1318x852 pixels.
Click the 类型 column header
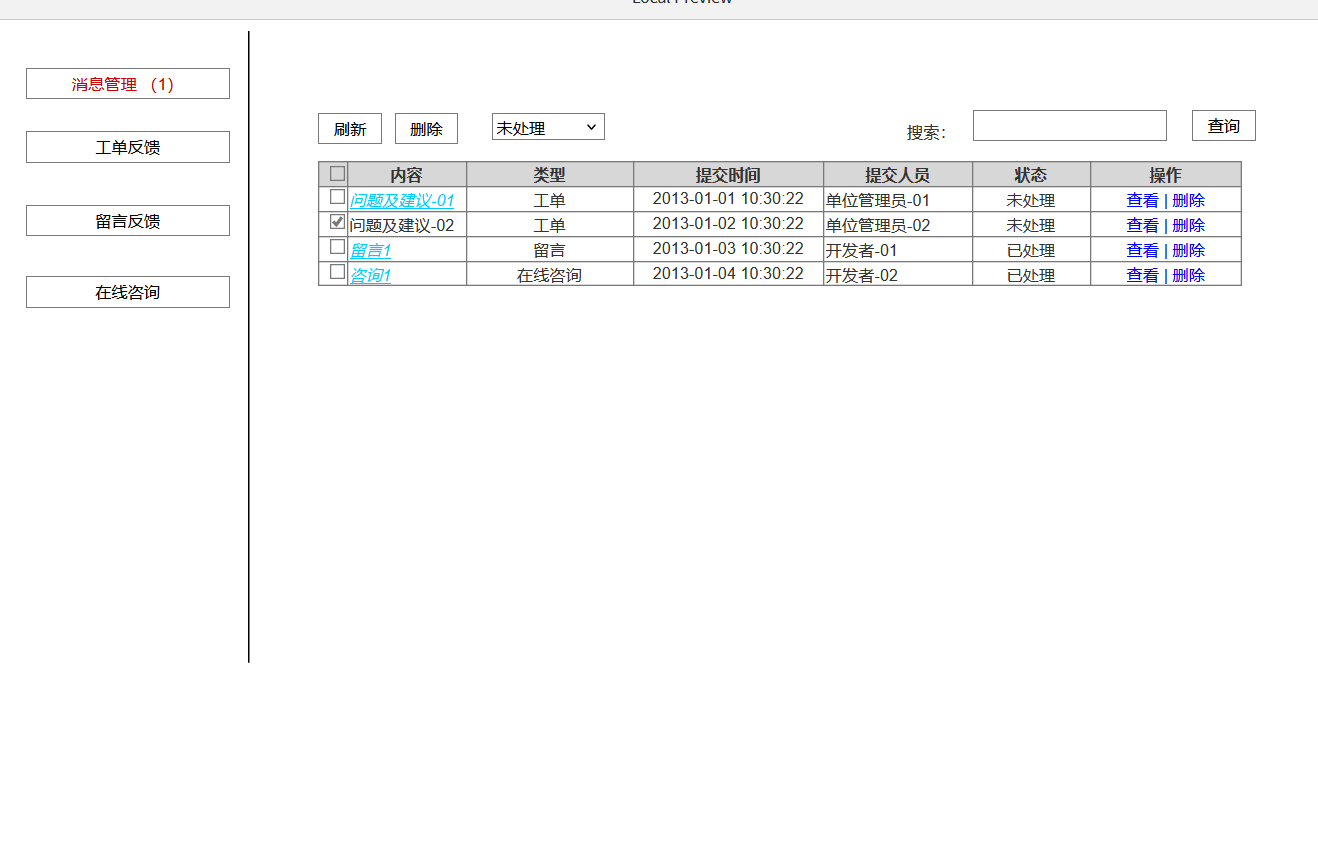(550, 175)
